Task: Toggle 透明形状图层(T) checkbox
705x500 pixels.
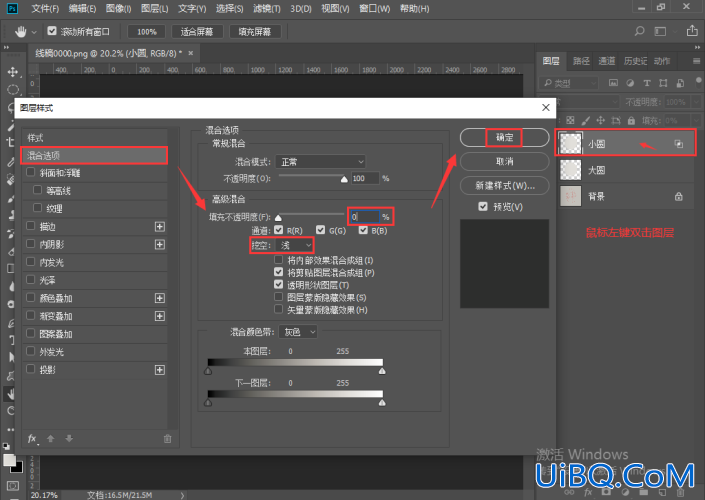Action: click(279, 285)
